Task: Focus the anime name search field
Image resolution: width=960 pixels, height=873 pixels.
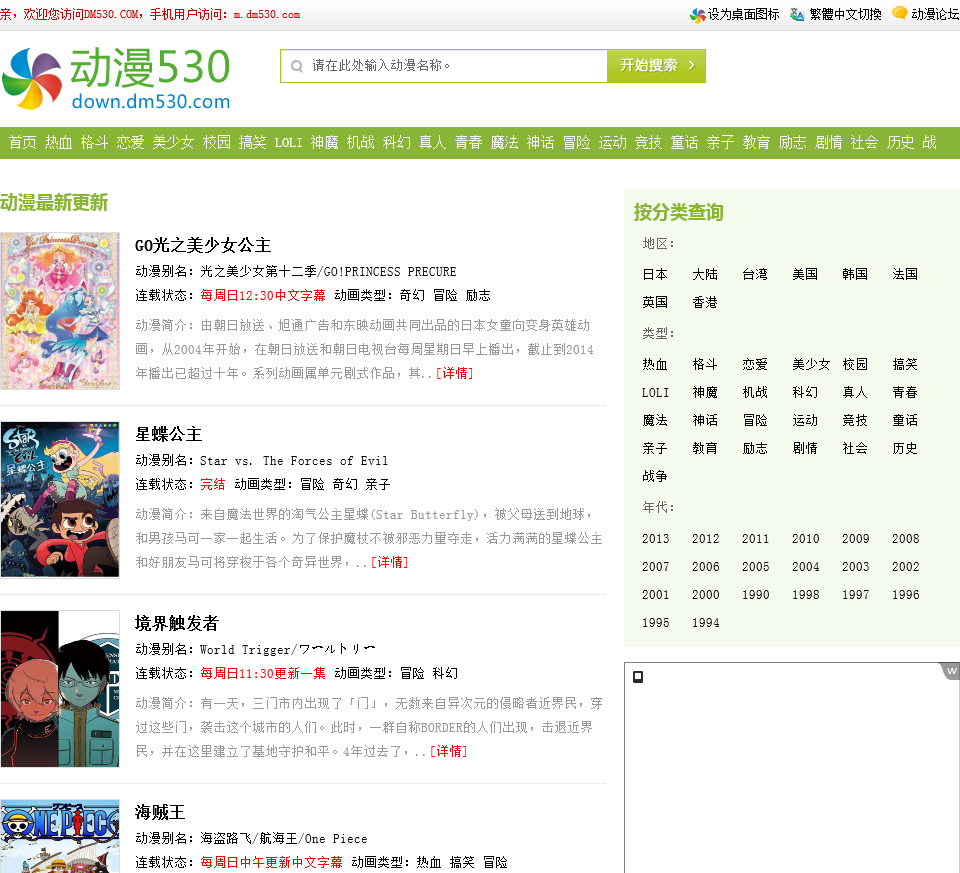Action: tap(444, 66)
